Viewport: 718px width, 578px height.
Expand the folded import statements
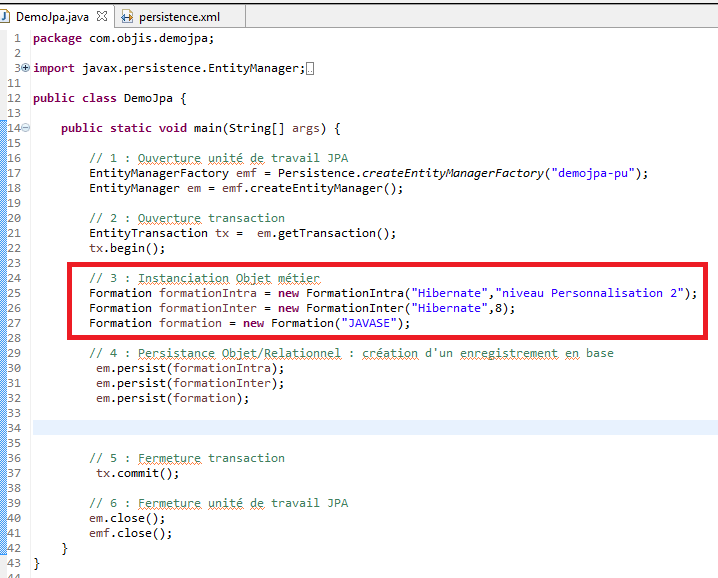click(25, 68)
